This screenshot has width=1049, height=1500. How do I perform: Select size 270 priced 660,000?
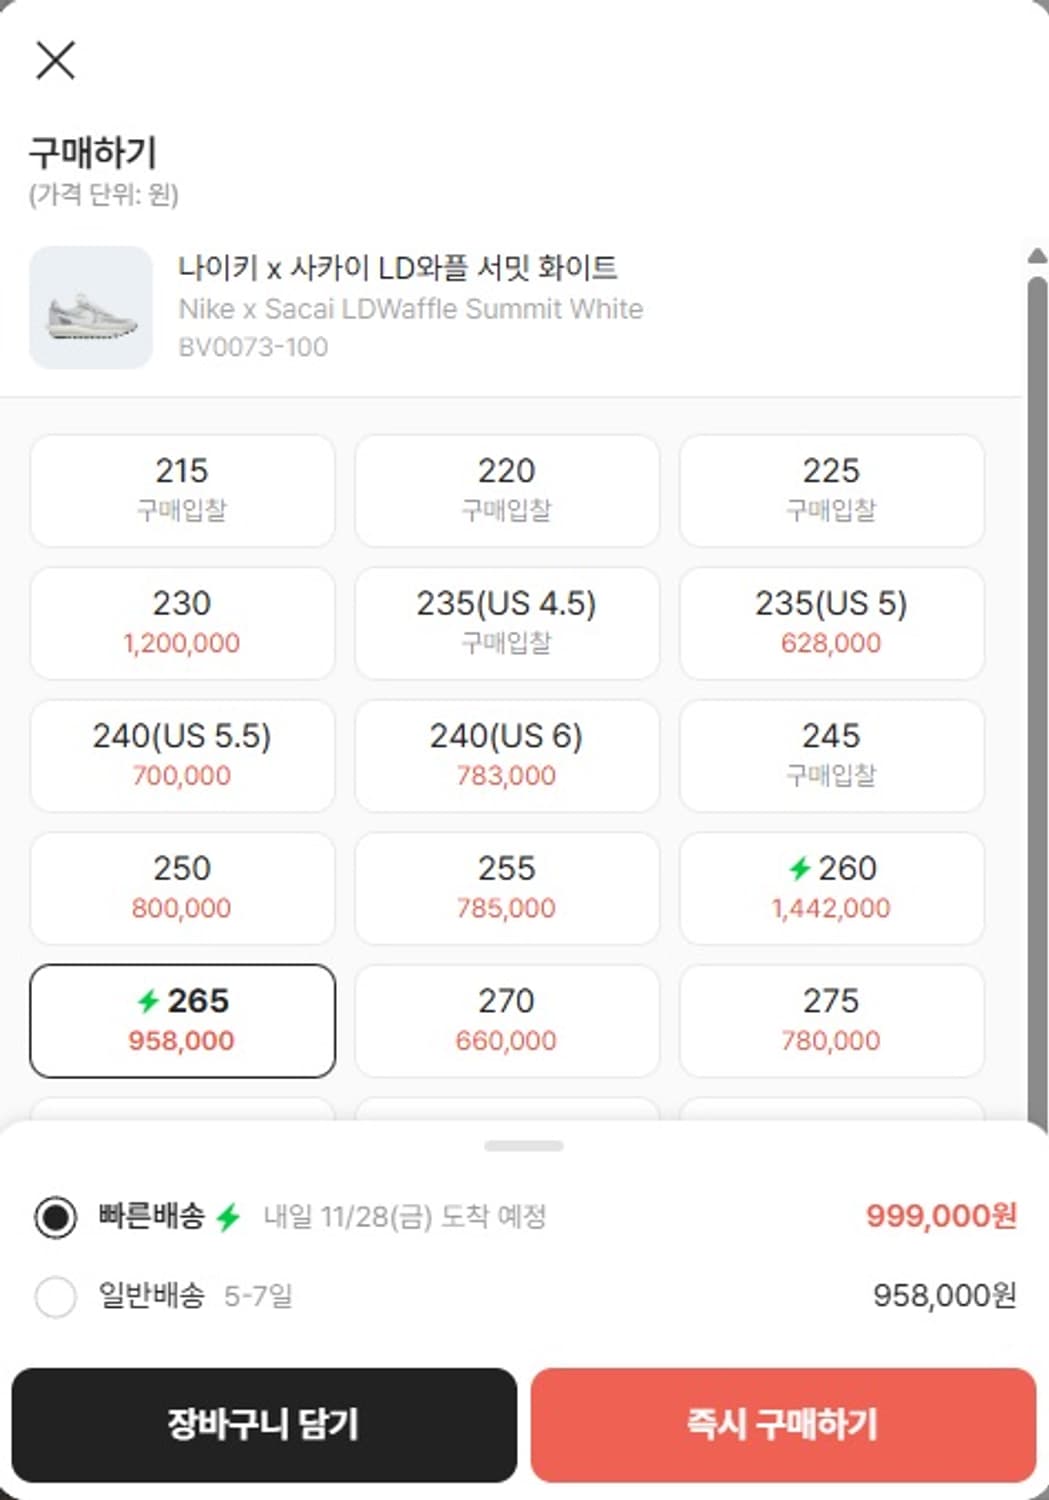tap(506, 1020)
